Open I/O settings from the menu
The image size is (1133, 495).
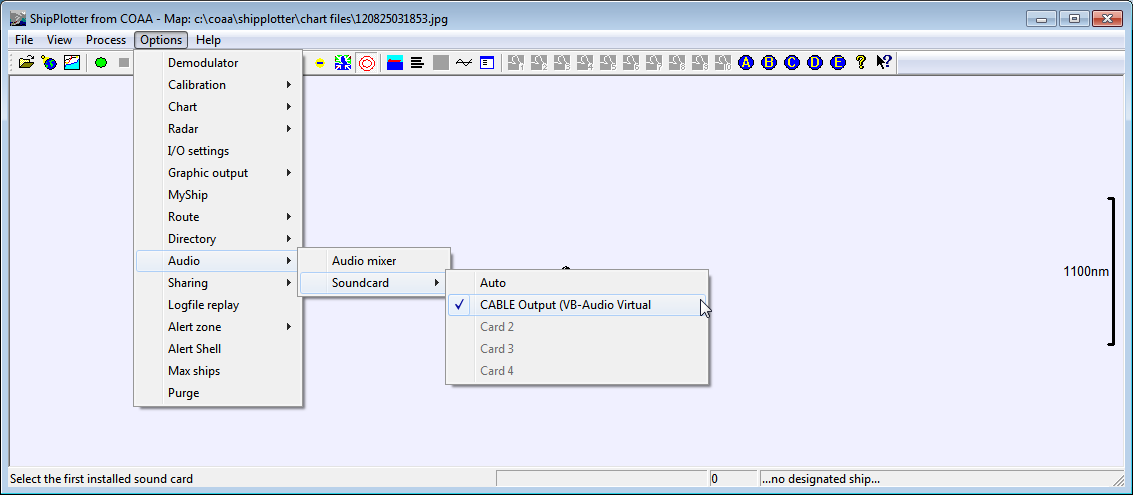pos(218,151)
